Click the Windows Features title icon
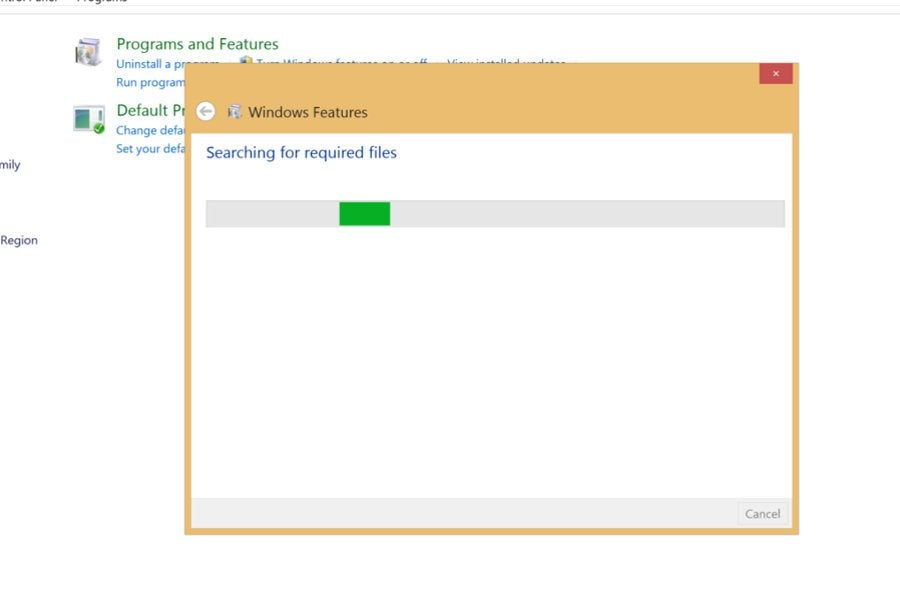This screenshot has width=900, height=600. point(234,111)
